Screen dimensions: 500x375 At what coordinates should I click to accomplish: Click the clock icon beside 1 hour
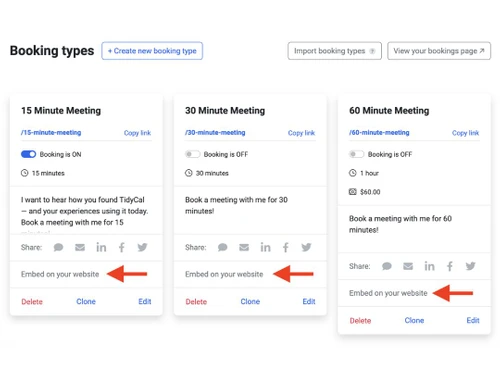pos(353,173)
